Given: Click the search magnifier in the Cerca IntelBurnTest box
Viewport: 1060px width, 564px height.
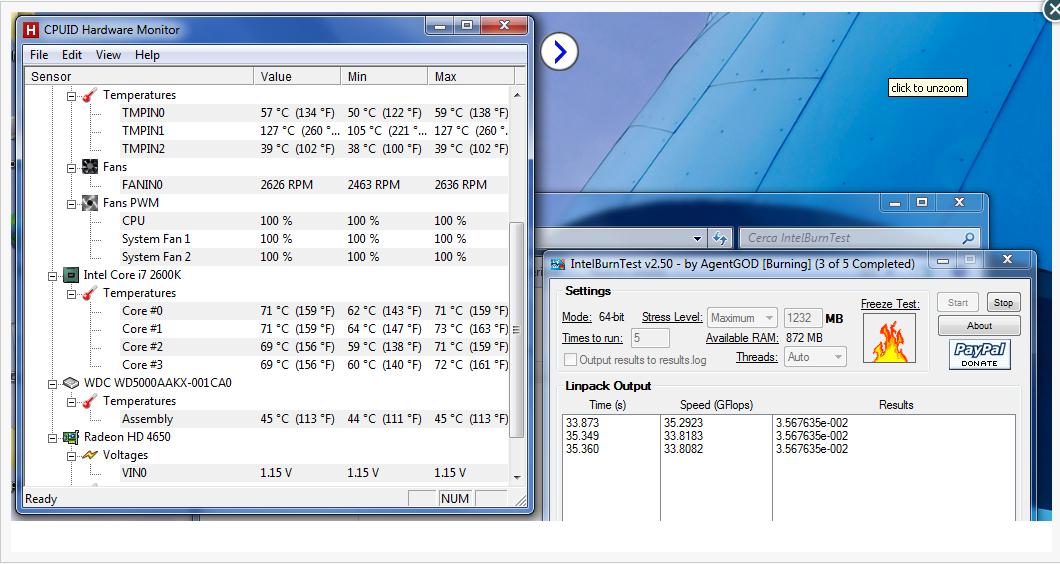Looking at the screenshot, I should (x=968, y=238).
